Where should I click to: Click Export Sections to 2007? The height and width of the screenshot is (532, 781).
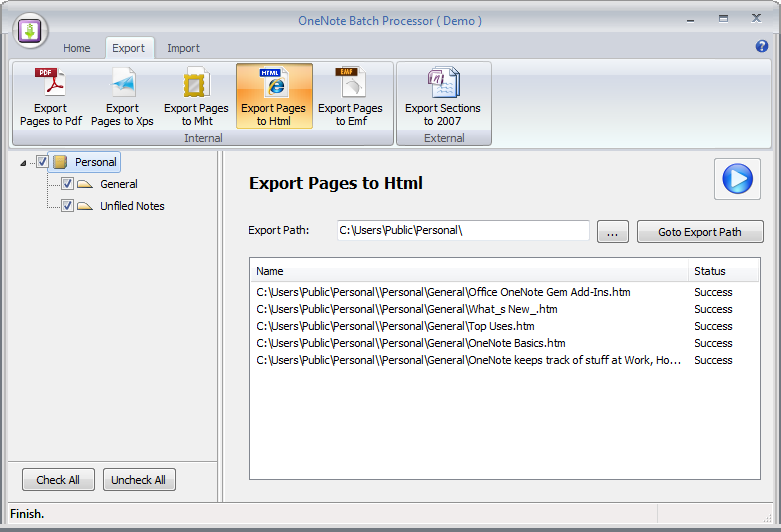tap(443, 96)
